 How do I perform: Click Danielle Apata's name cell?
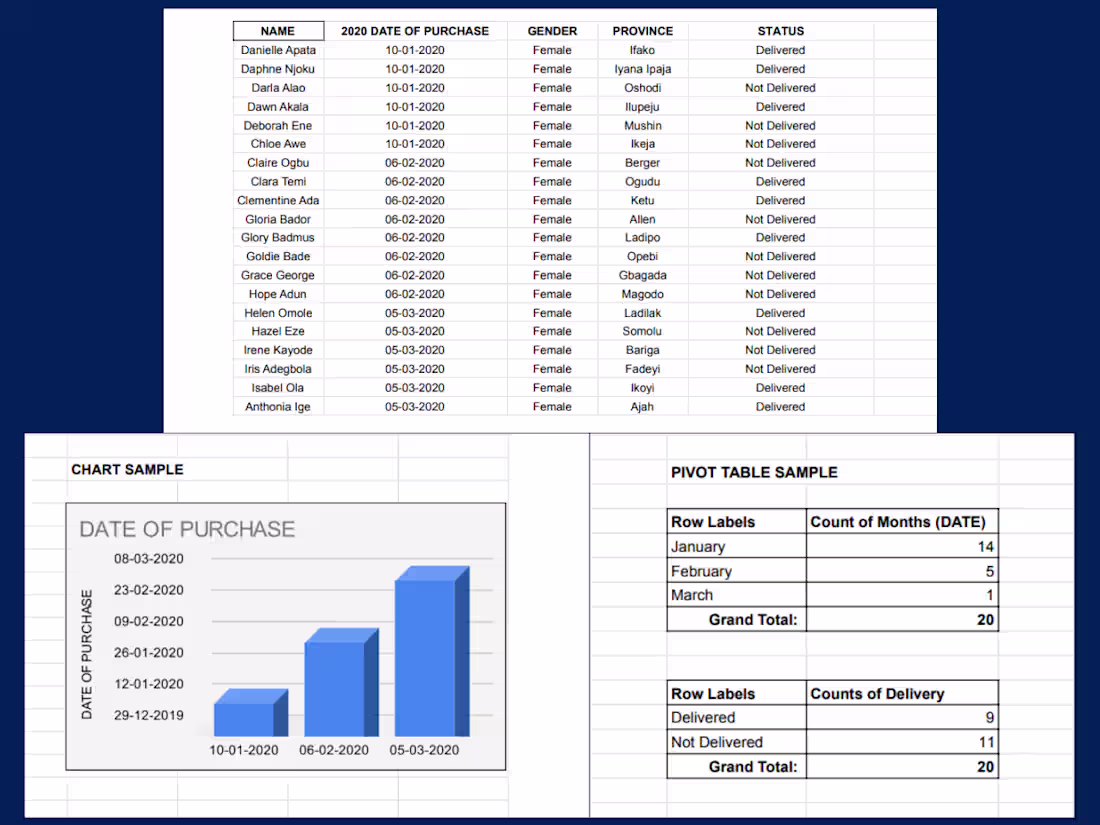pos(278,49)
